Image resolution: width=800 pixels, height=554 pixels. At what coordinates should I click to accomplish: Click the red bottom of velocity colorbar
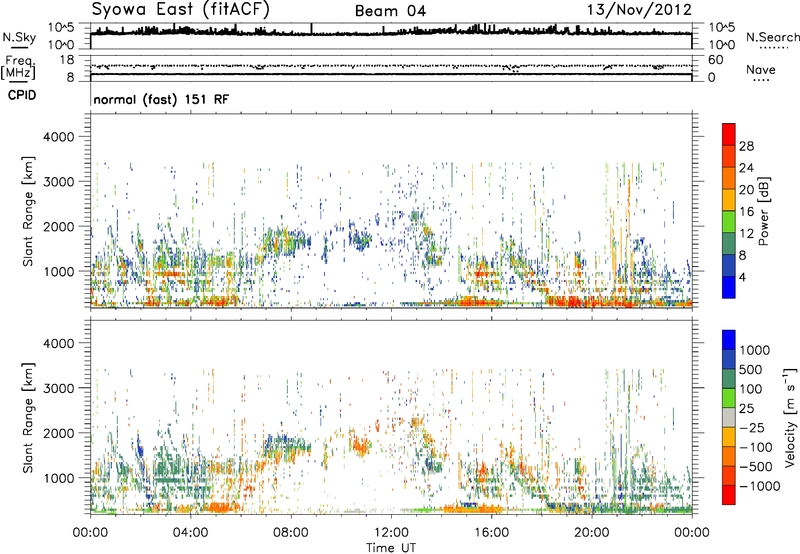pyautogui.click(x=729, y=495)
